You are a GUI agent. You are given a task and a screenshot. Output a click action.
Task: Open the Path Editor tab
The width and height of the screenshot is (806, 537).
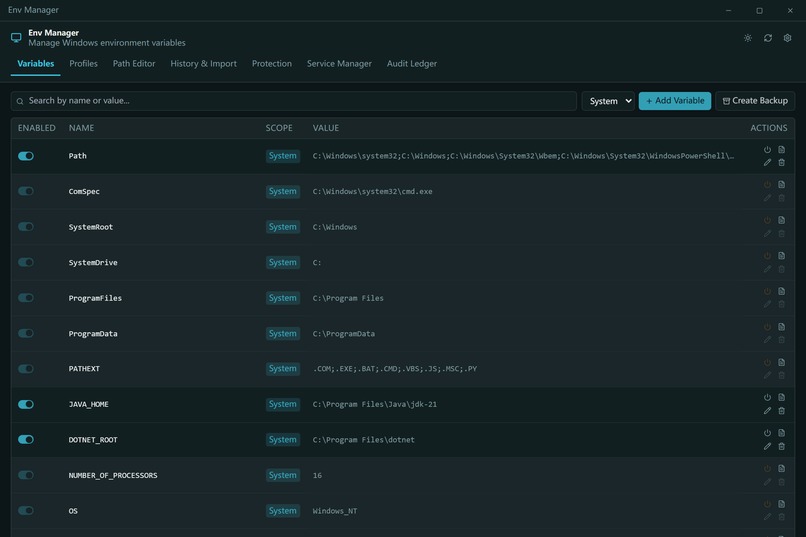(134, 64)
